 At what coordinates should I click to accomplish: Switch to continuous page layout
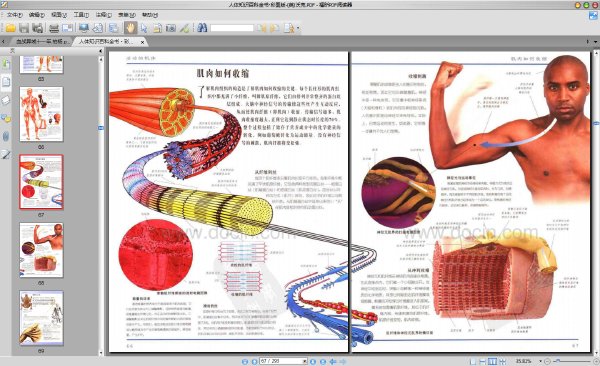point(483,361)
